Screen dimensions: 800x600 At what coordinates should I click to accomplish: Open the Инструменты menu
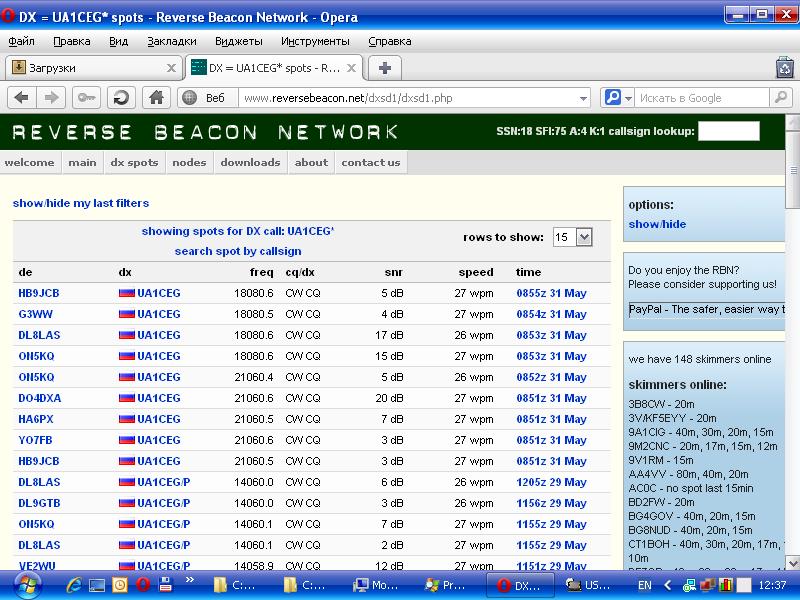(315, 41)
